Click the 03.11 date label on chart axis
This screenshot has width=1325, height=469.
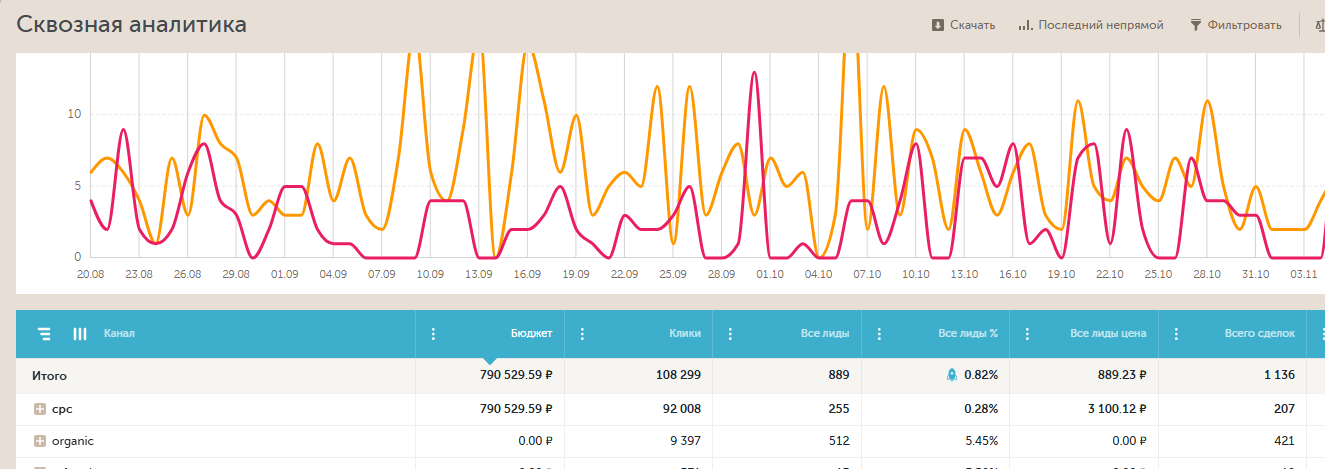pyautogui.click(x=1303, y=274)
